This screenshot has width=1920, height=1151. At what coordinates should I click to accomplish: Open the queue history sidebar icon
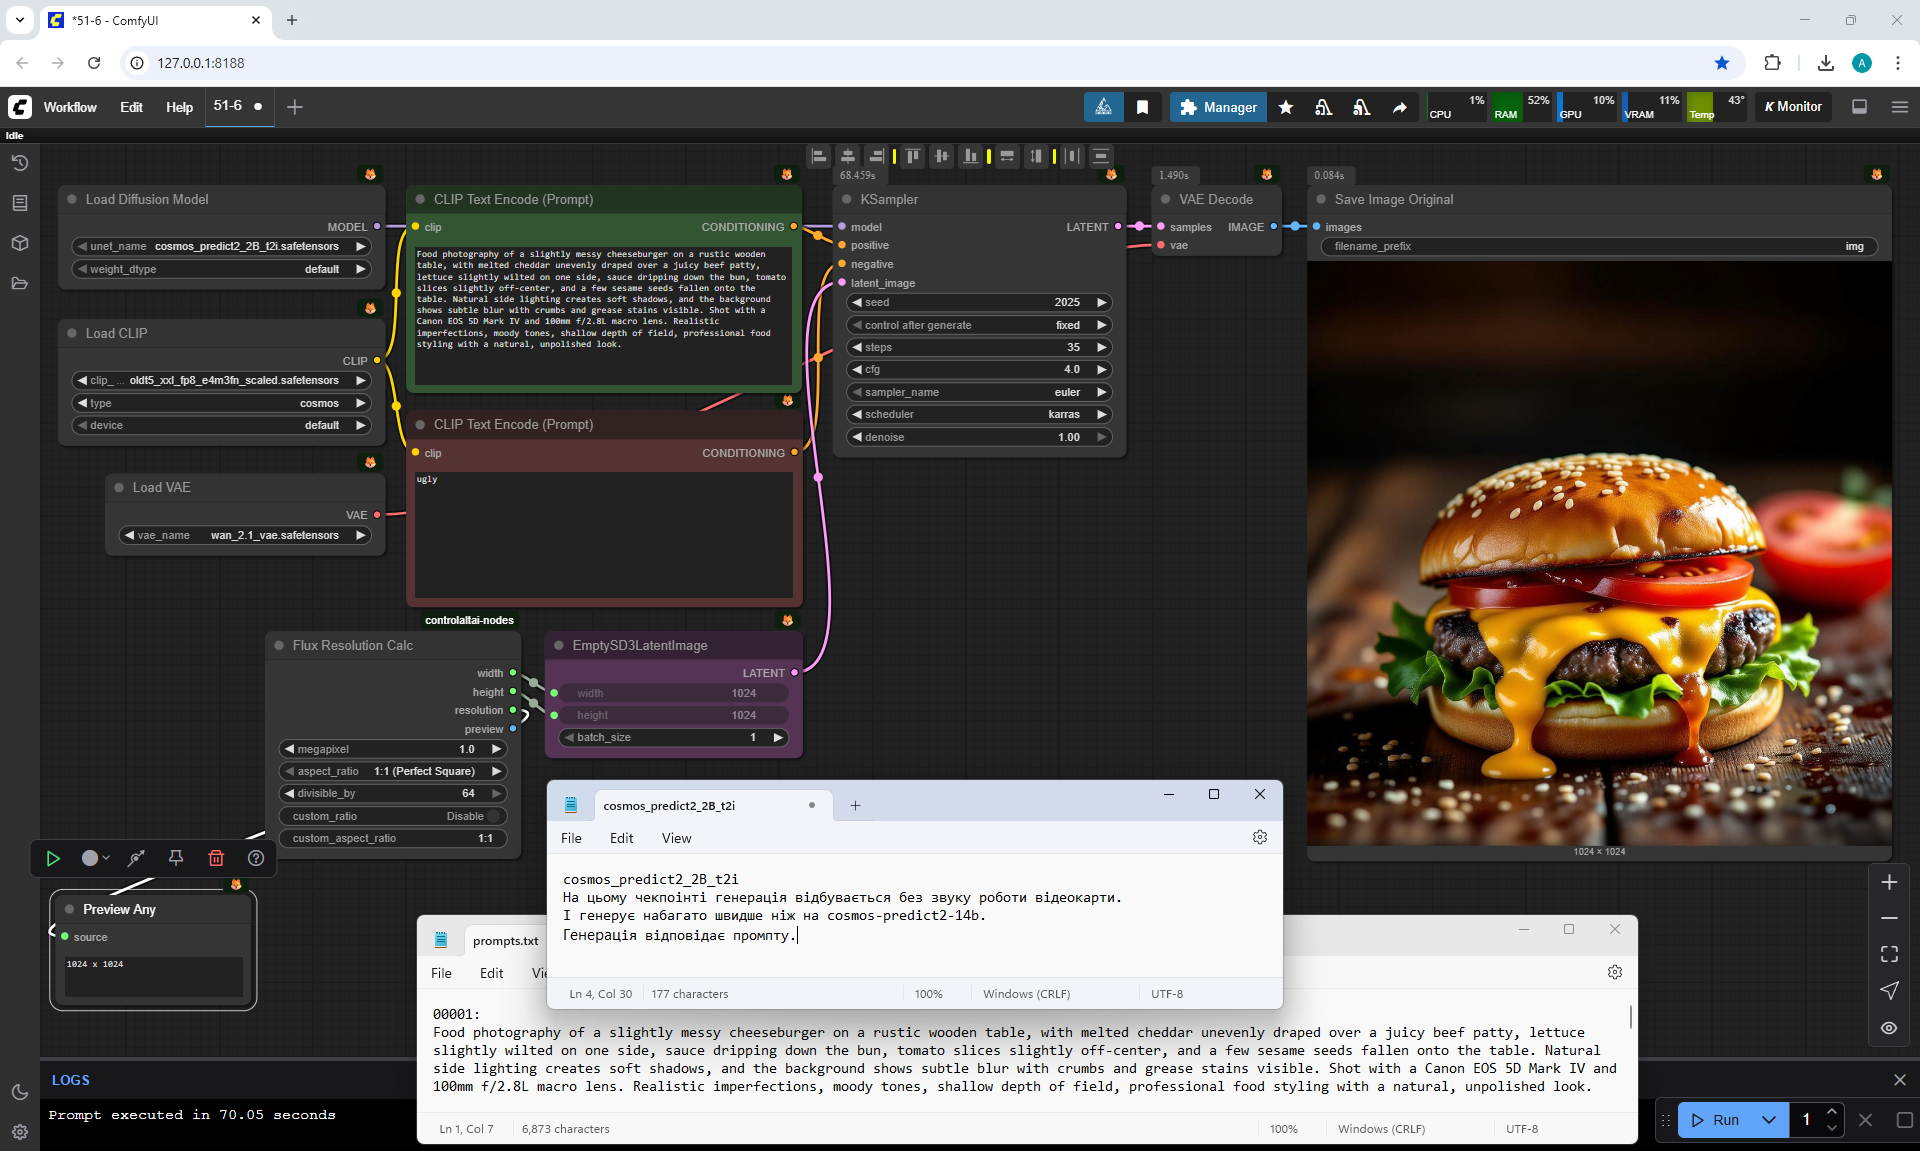[x=19, y=163]
